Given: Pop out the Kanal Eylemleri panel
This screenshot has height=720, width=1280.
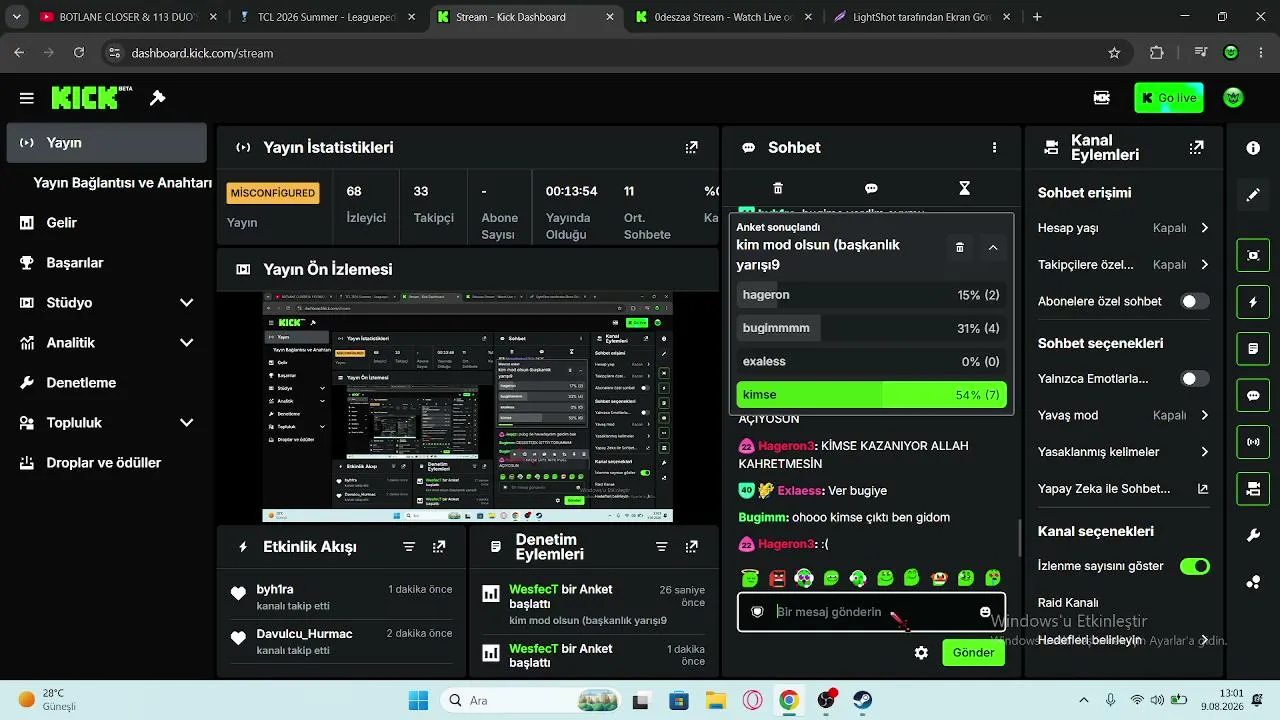Looking at the screenshot, I should (1196, 148).
